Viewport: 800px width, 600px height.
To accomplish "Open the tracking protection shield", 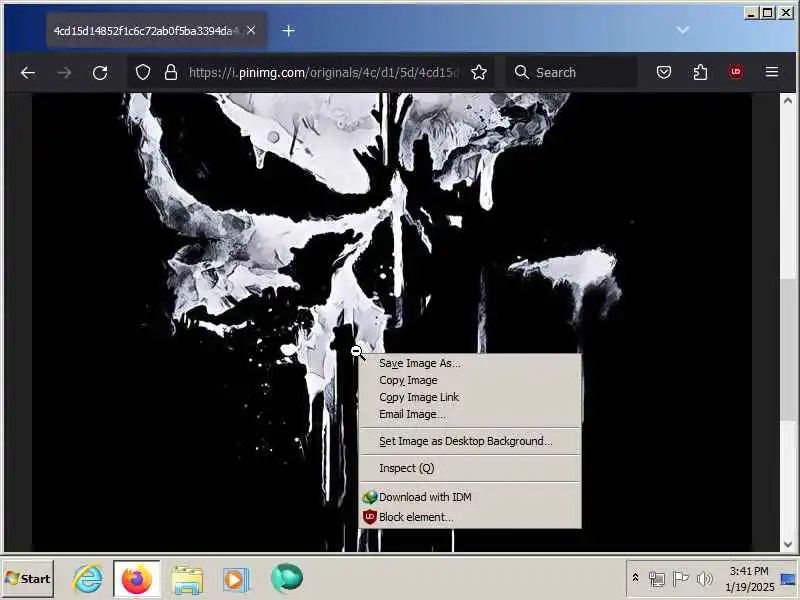I will tap(143, 72).
